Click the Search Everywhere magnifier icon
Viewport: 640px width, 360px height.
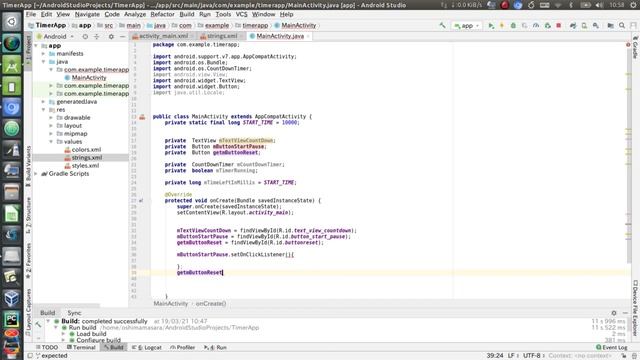point(622,25)
